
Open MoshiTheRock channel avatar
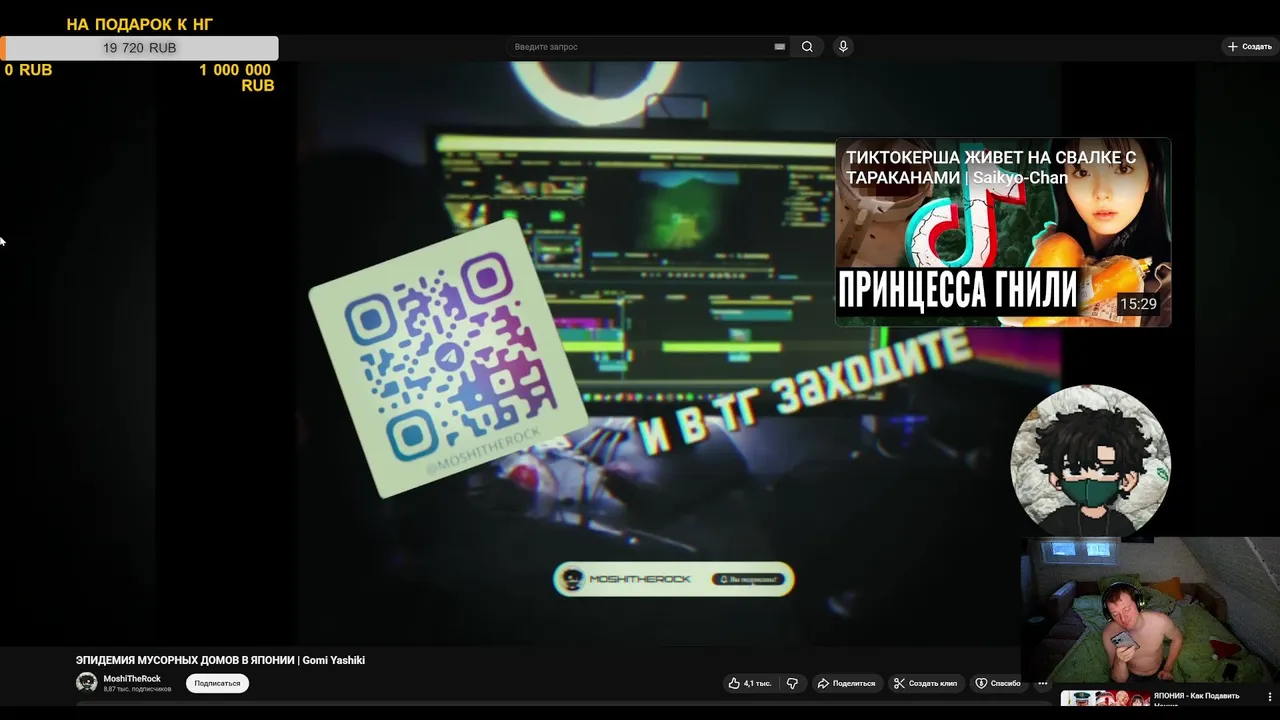click(x=87, y=683)
